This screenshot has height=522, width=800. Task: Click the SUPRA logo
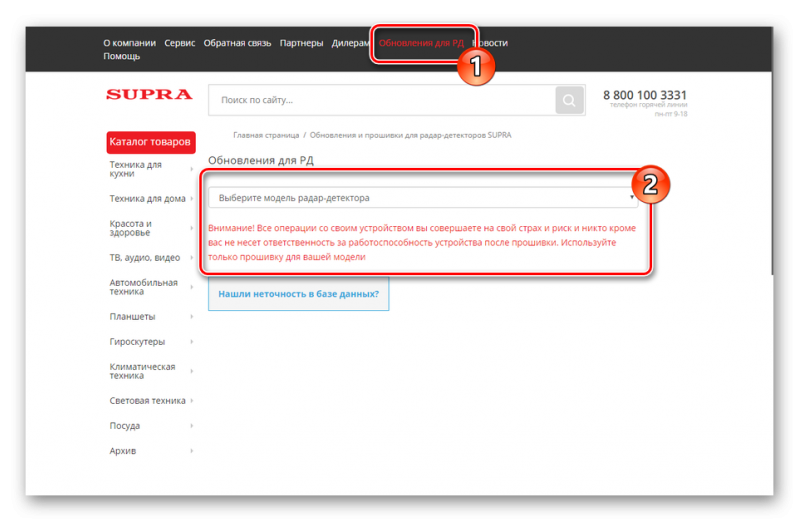[149, 94]
